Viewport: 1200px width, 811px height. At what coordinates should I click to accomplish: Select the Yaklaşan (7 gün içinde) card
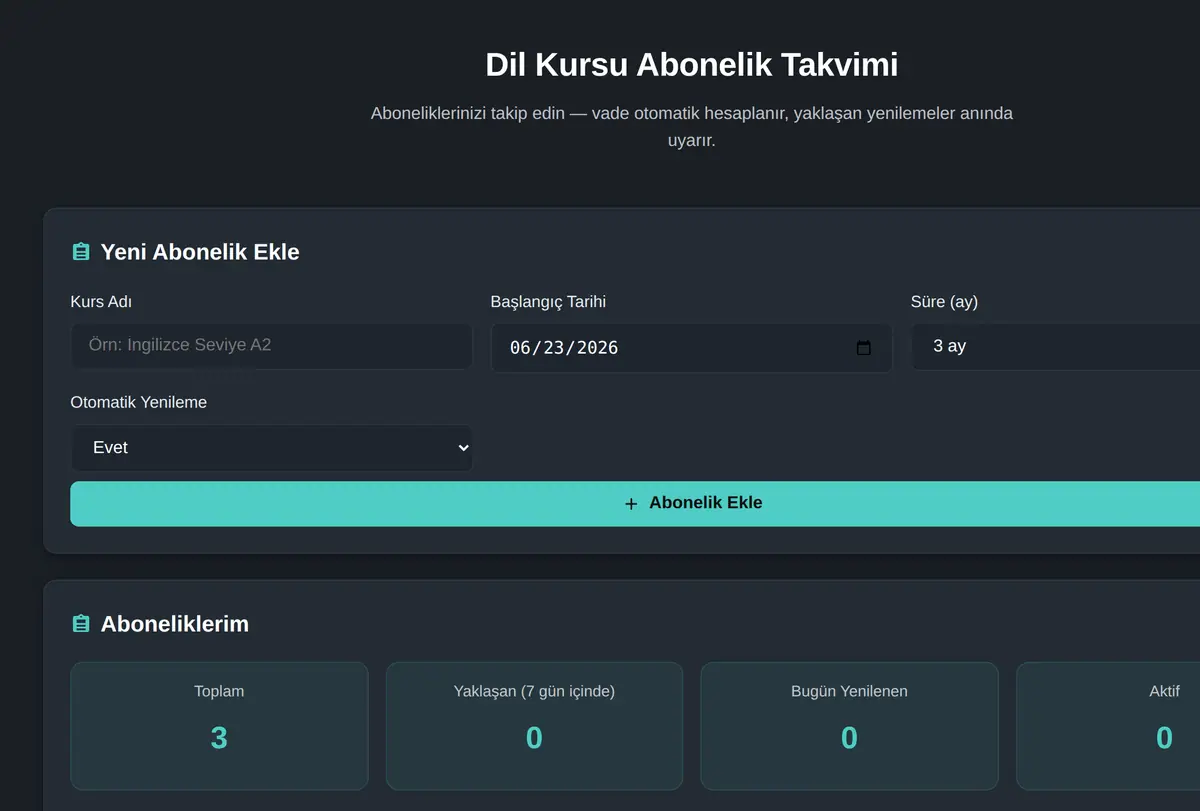click(x=534, y=726)
